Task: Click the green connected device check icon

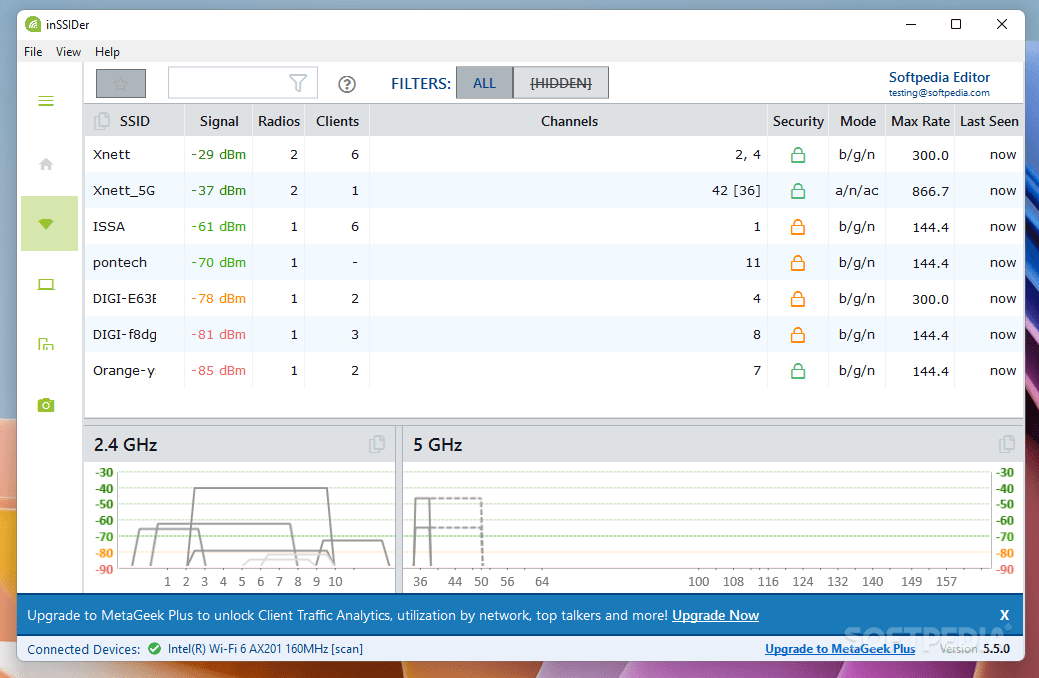Action: [154, 649]
